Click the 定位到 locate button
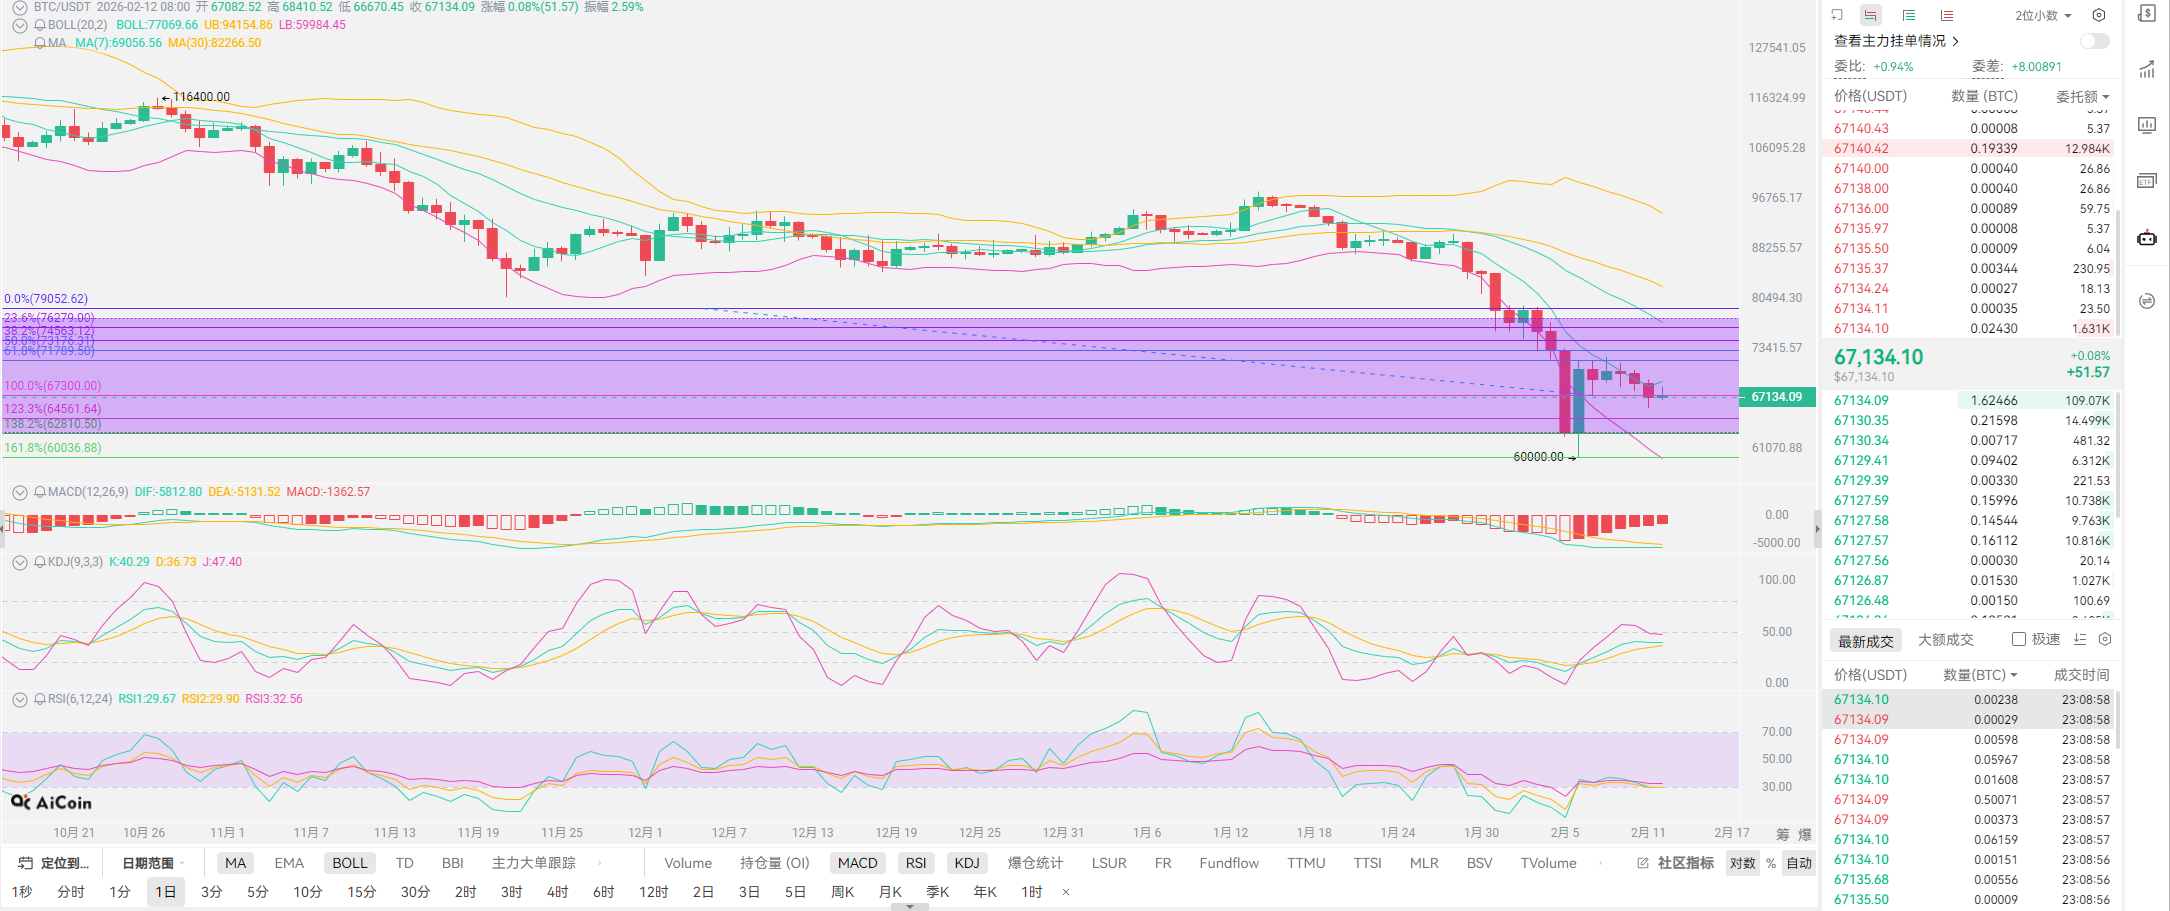 click(55, 863)
